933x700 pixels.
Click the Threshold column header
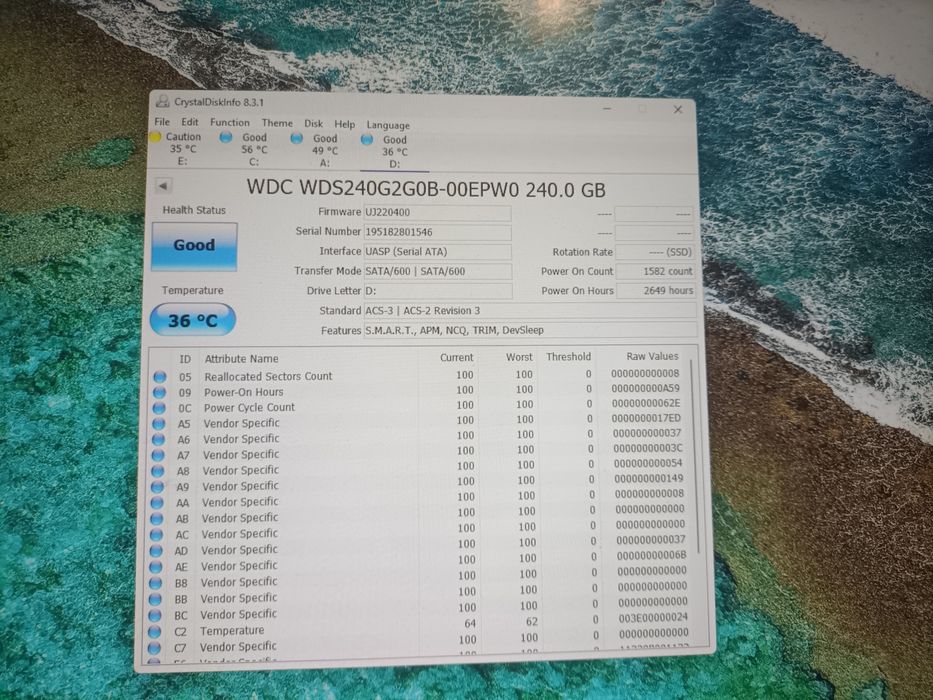point(568,357)
